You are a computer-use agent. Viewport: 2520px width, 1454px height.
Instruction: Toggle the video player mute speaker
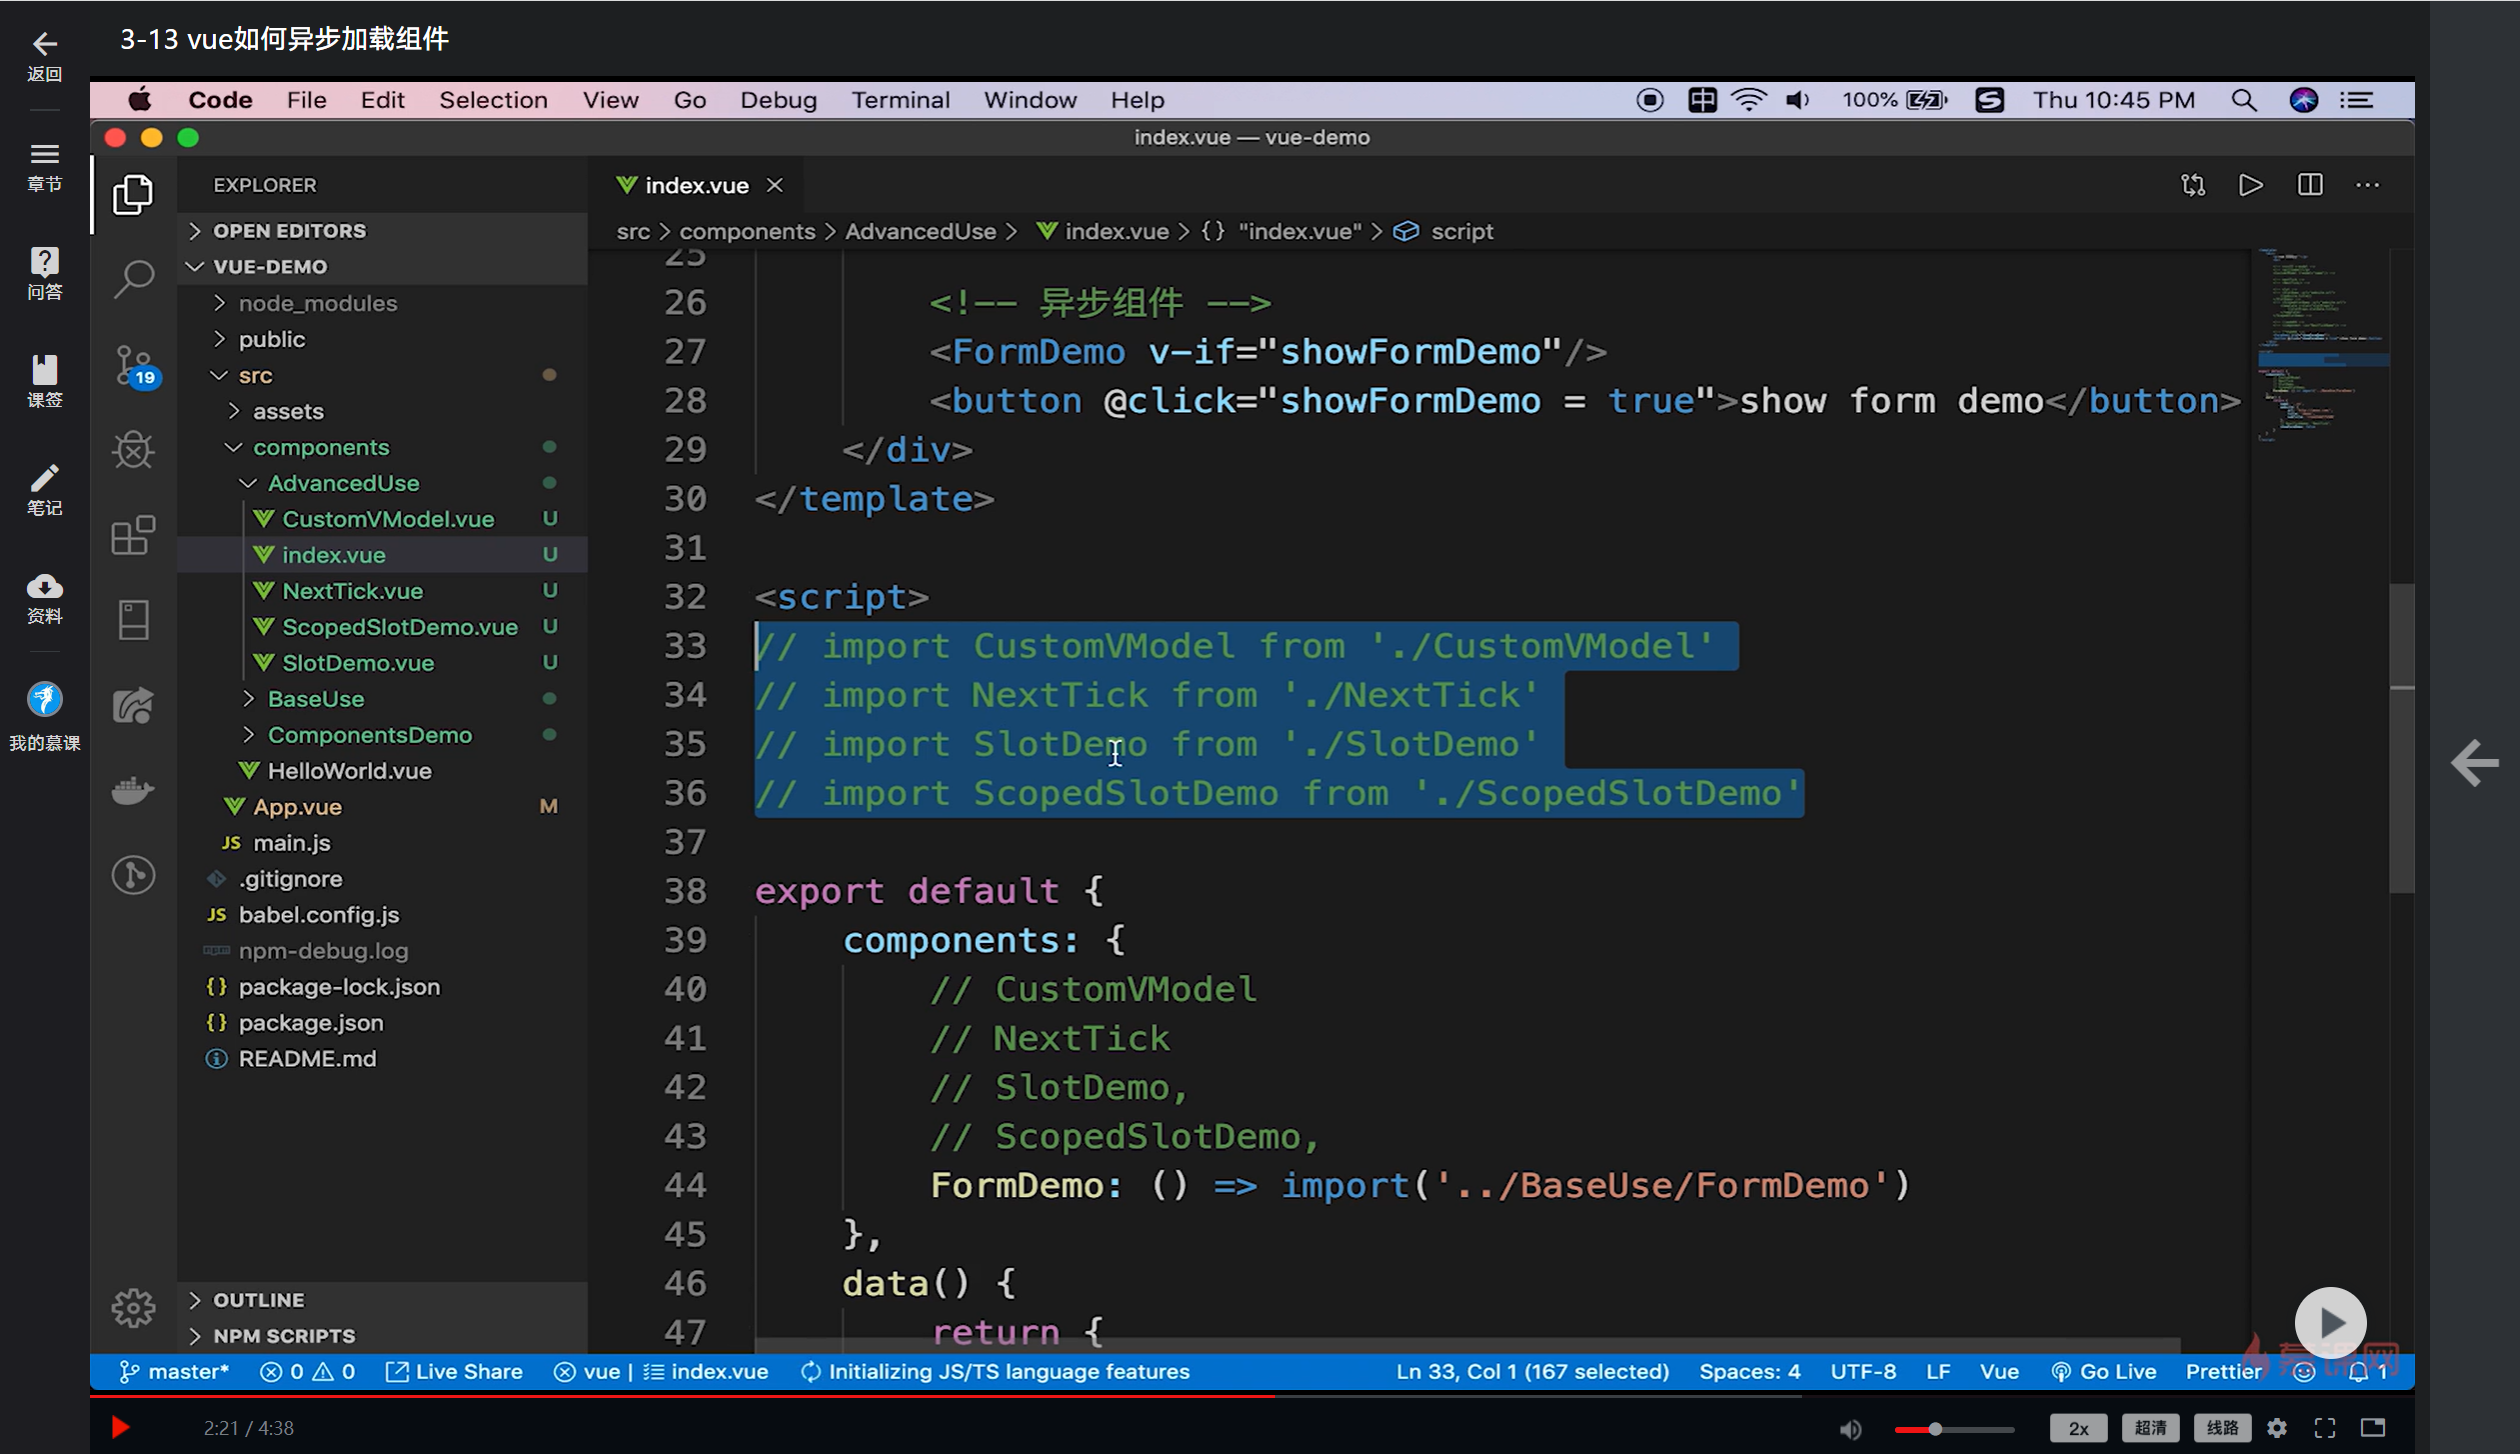[1850, 1428]
